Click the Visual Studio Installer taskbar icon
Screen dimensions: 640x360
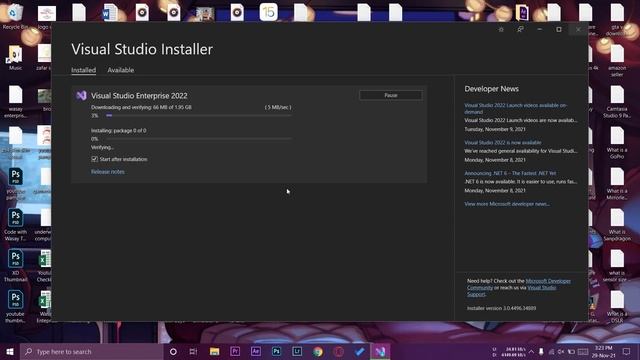[380, 351]
